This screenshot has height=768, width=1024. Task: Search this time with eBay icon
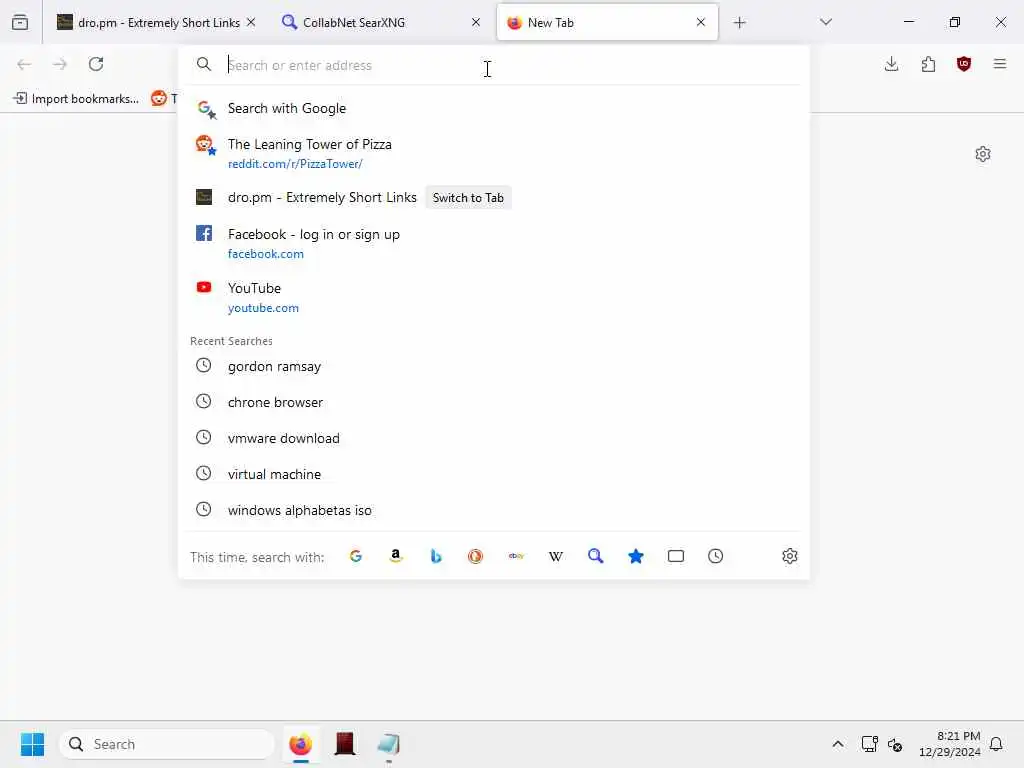coord(516,556)
